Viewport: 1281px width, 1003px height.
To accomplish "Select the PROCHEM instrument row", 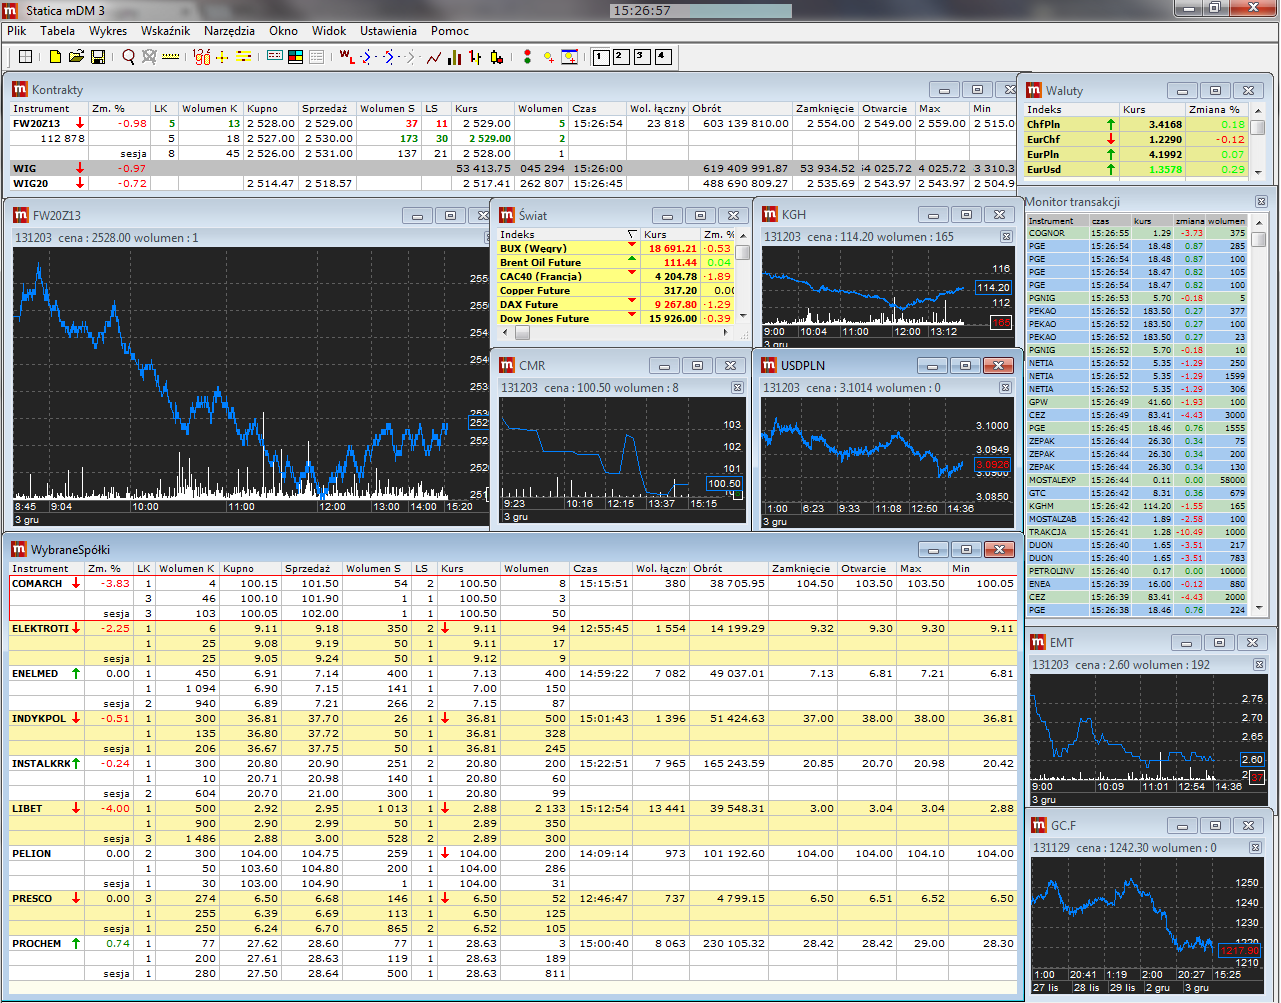I will click(513, 943).
